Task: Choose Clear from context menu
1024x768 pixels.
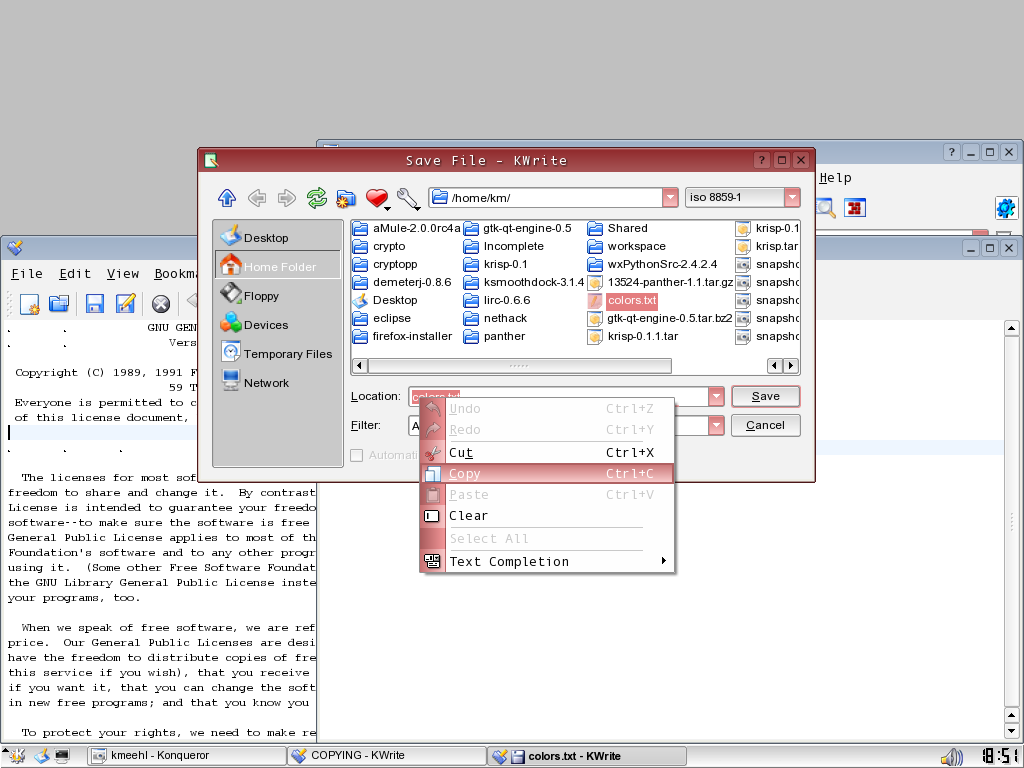Action: coord(547,515)
